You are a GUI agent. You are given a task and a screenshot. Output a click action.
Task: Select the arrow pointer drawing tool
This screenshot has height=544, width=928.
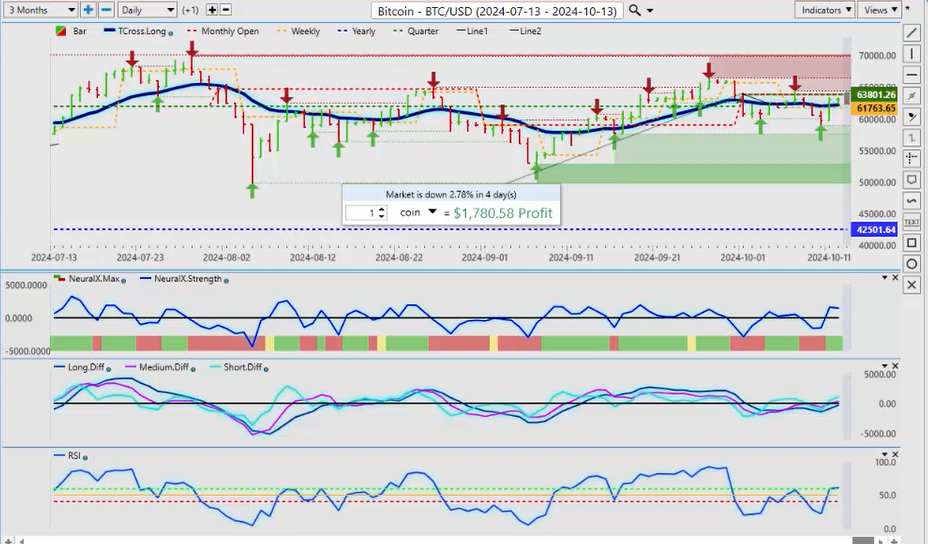[x=911, y=117]
